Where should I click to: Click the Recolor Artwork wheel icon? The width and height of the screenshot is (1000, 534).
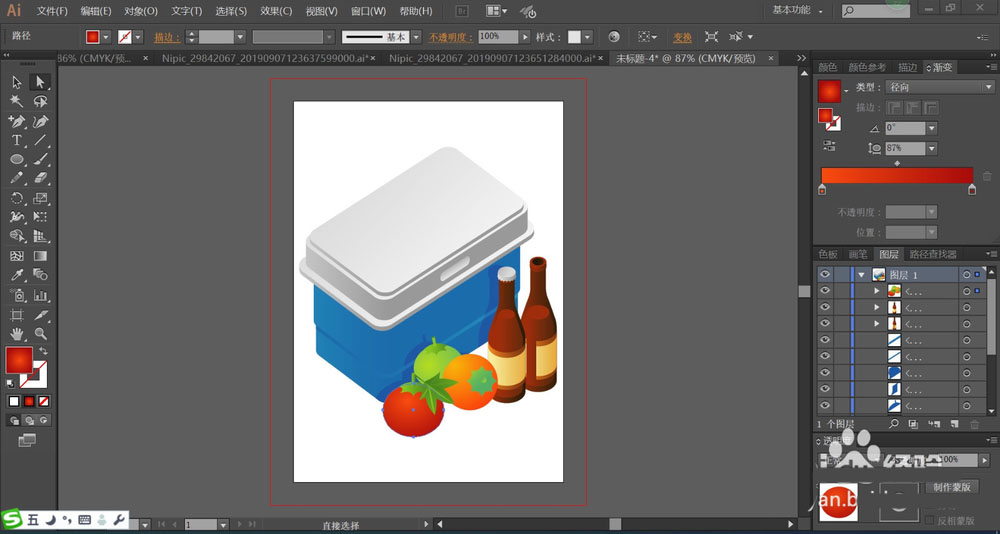click(x=614, y=37)
